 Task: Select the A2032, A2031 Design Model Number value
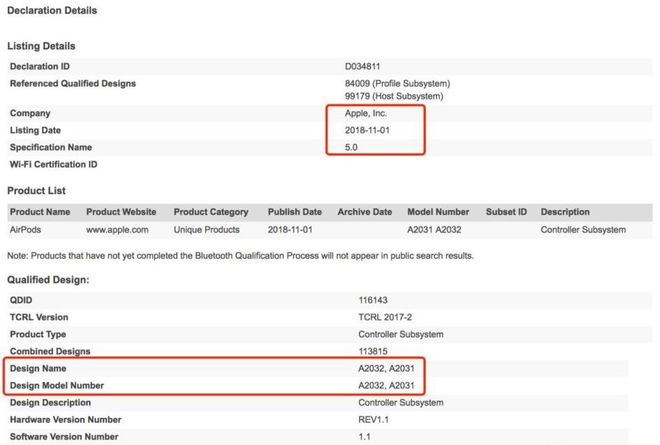[386, 386]
